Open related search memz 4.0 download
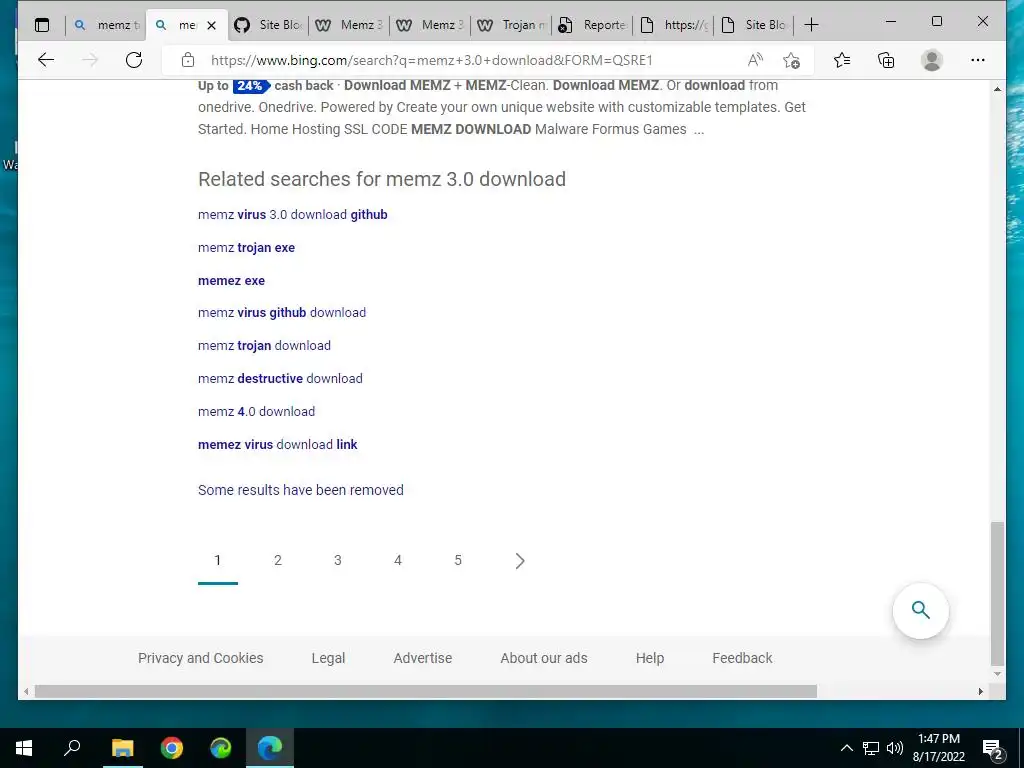This screenshot has height=768, width=1024. point(256,411)
